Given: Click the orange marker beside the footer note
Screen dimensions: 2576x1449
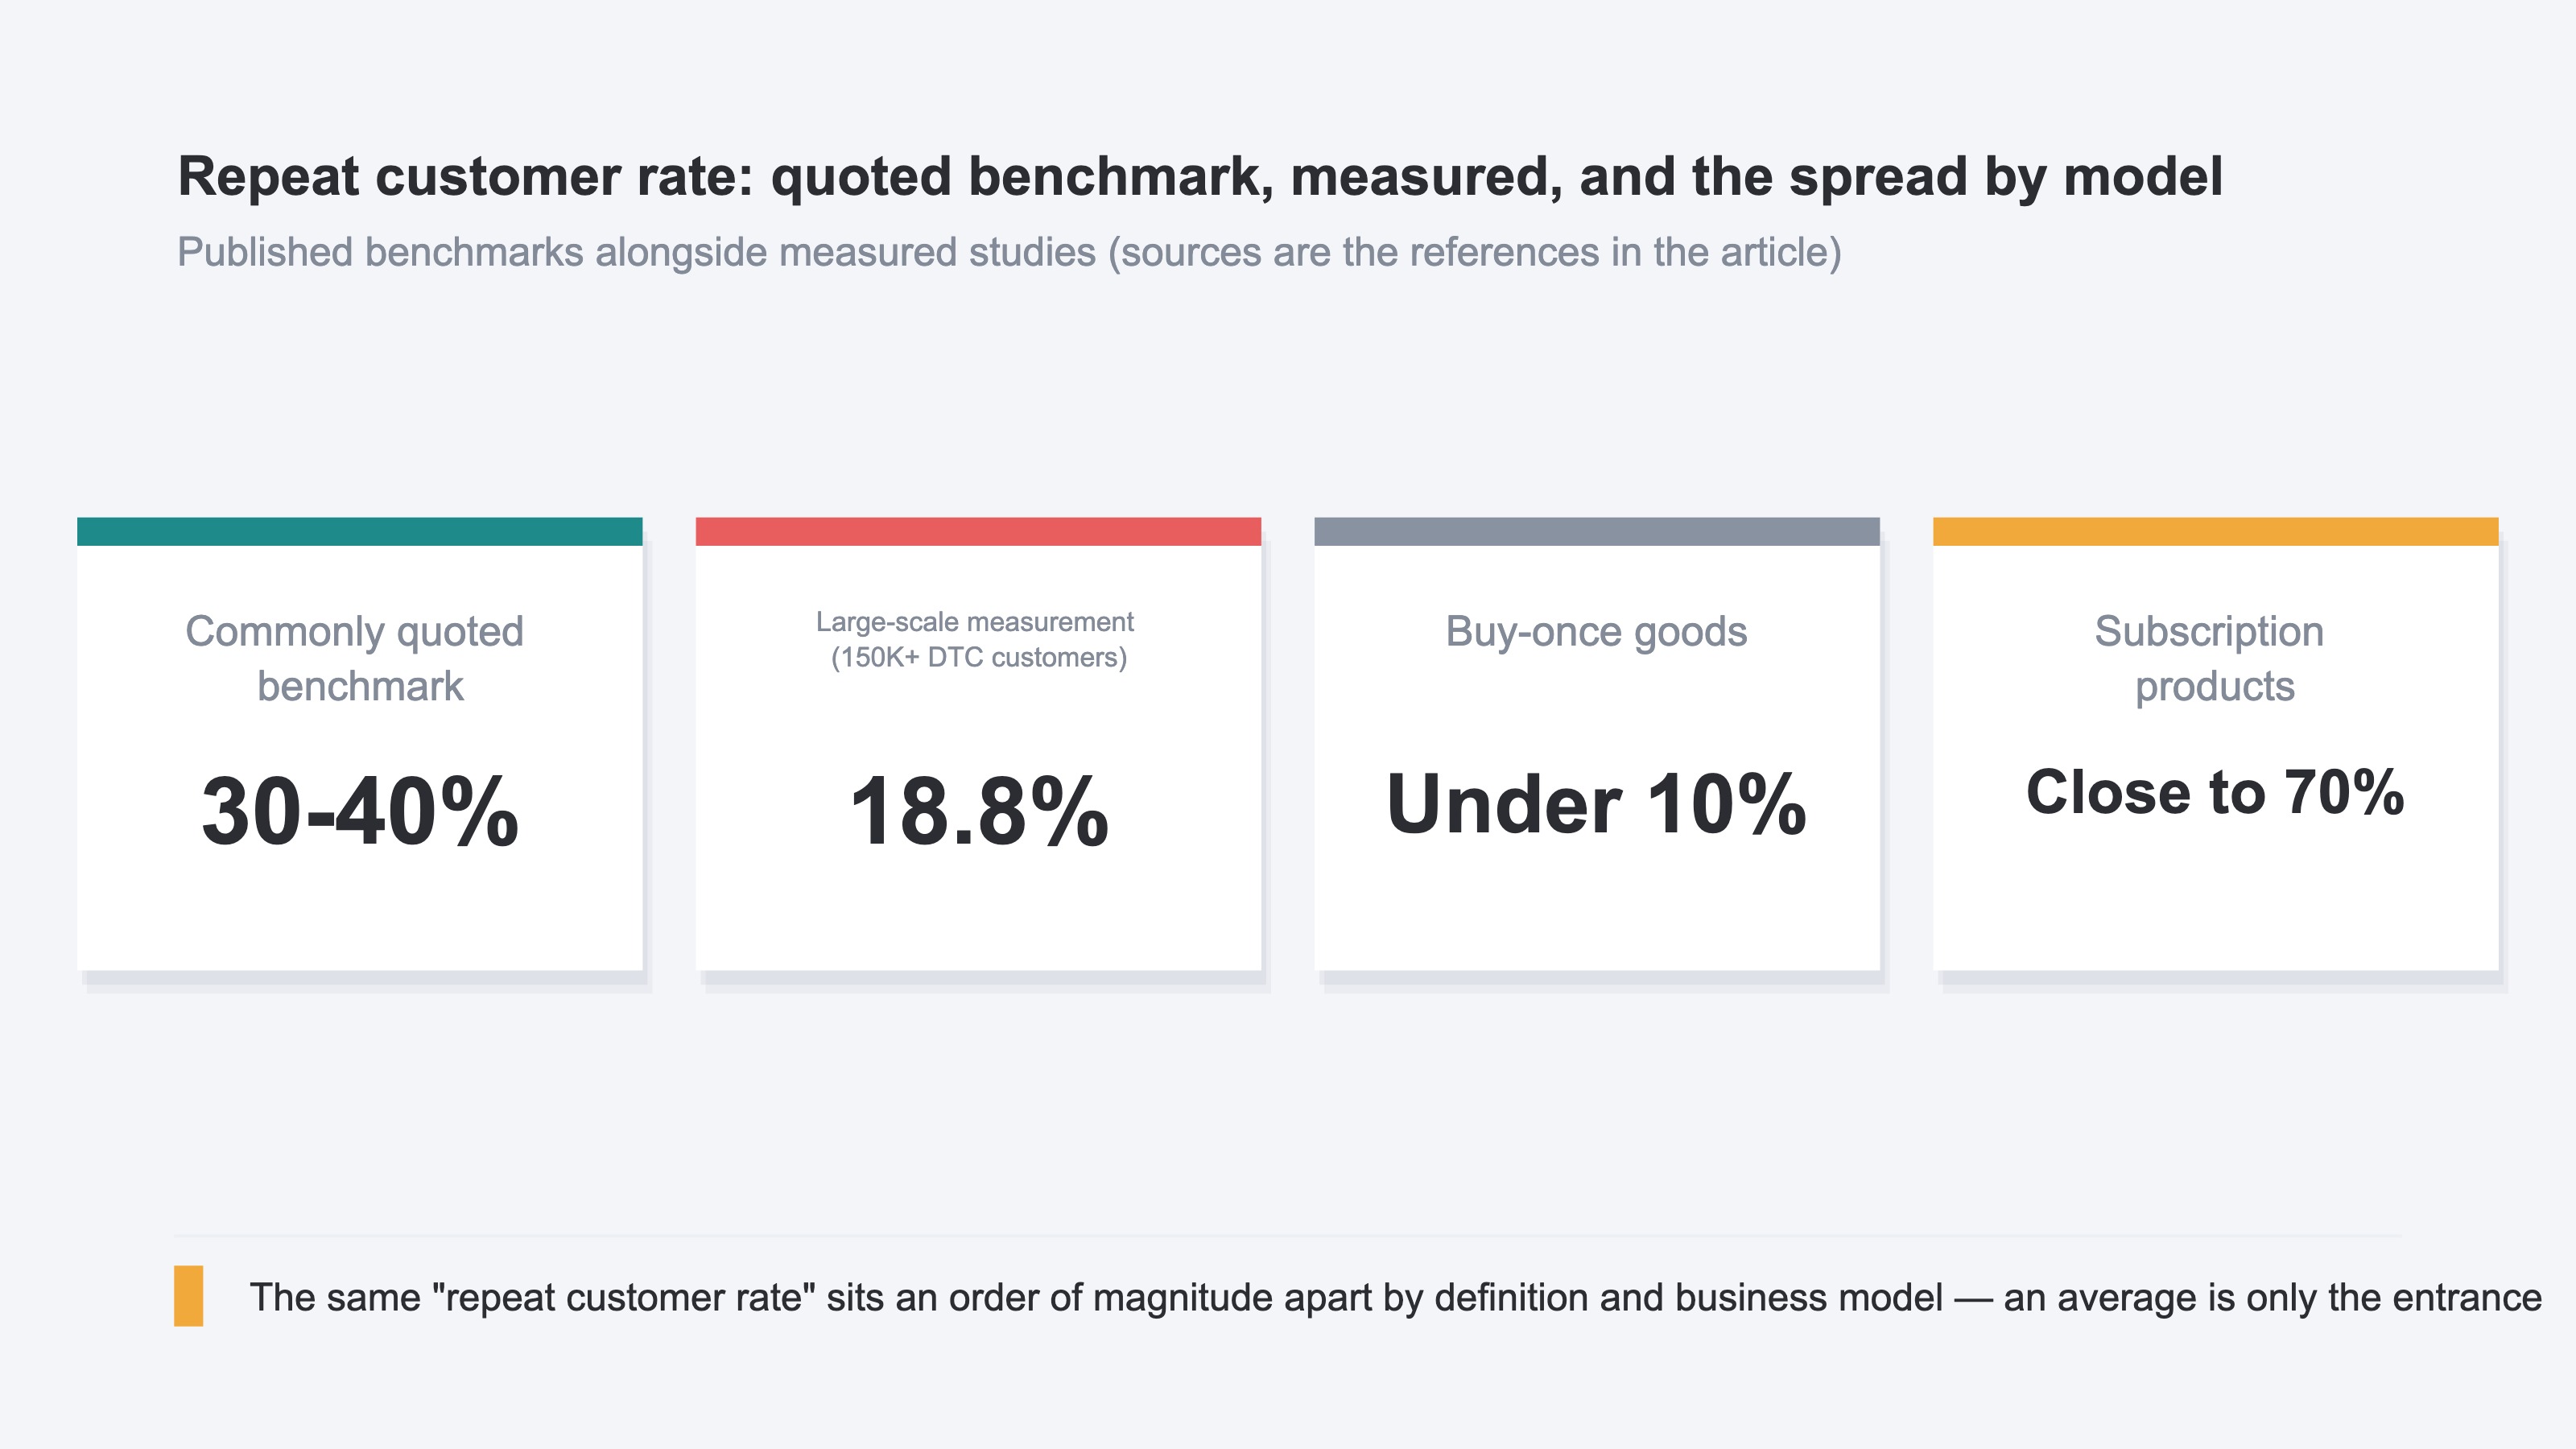Looking at the screenshot, I should click(189, 1296).
